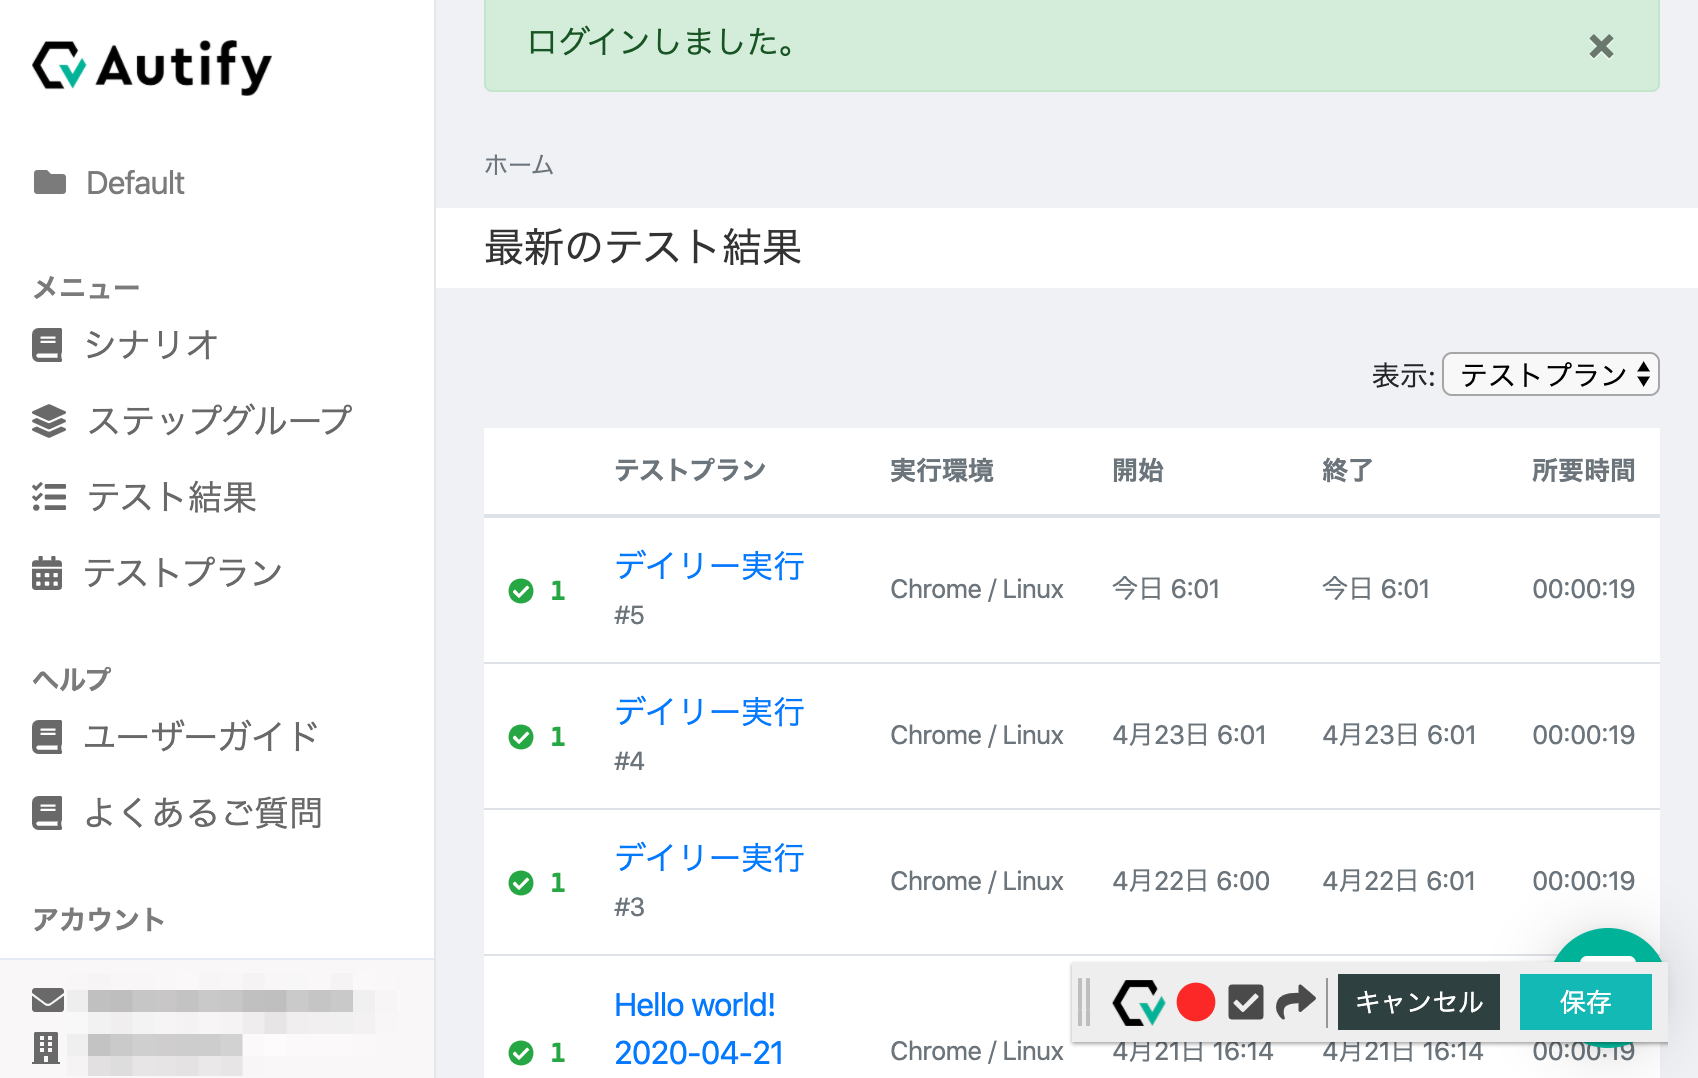Click green success status icon for デイリー実行 #5

click(x=521, y=591)
